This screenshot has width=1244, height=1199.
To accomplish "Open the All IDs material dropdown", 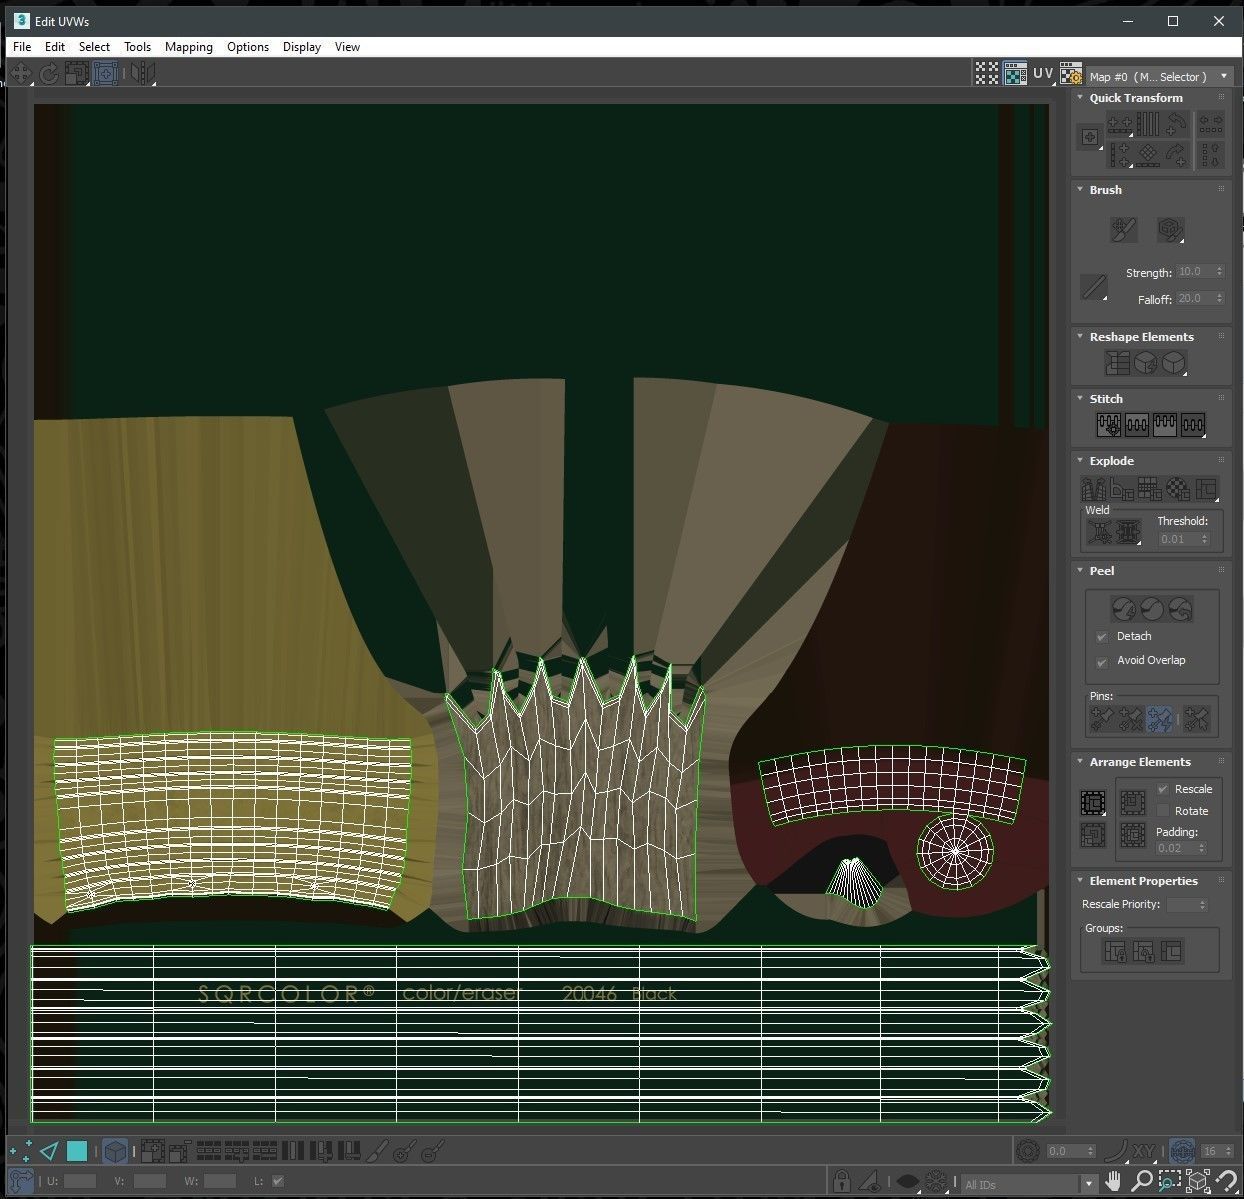I will pos(1029,1184).
